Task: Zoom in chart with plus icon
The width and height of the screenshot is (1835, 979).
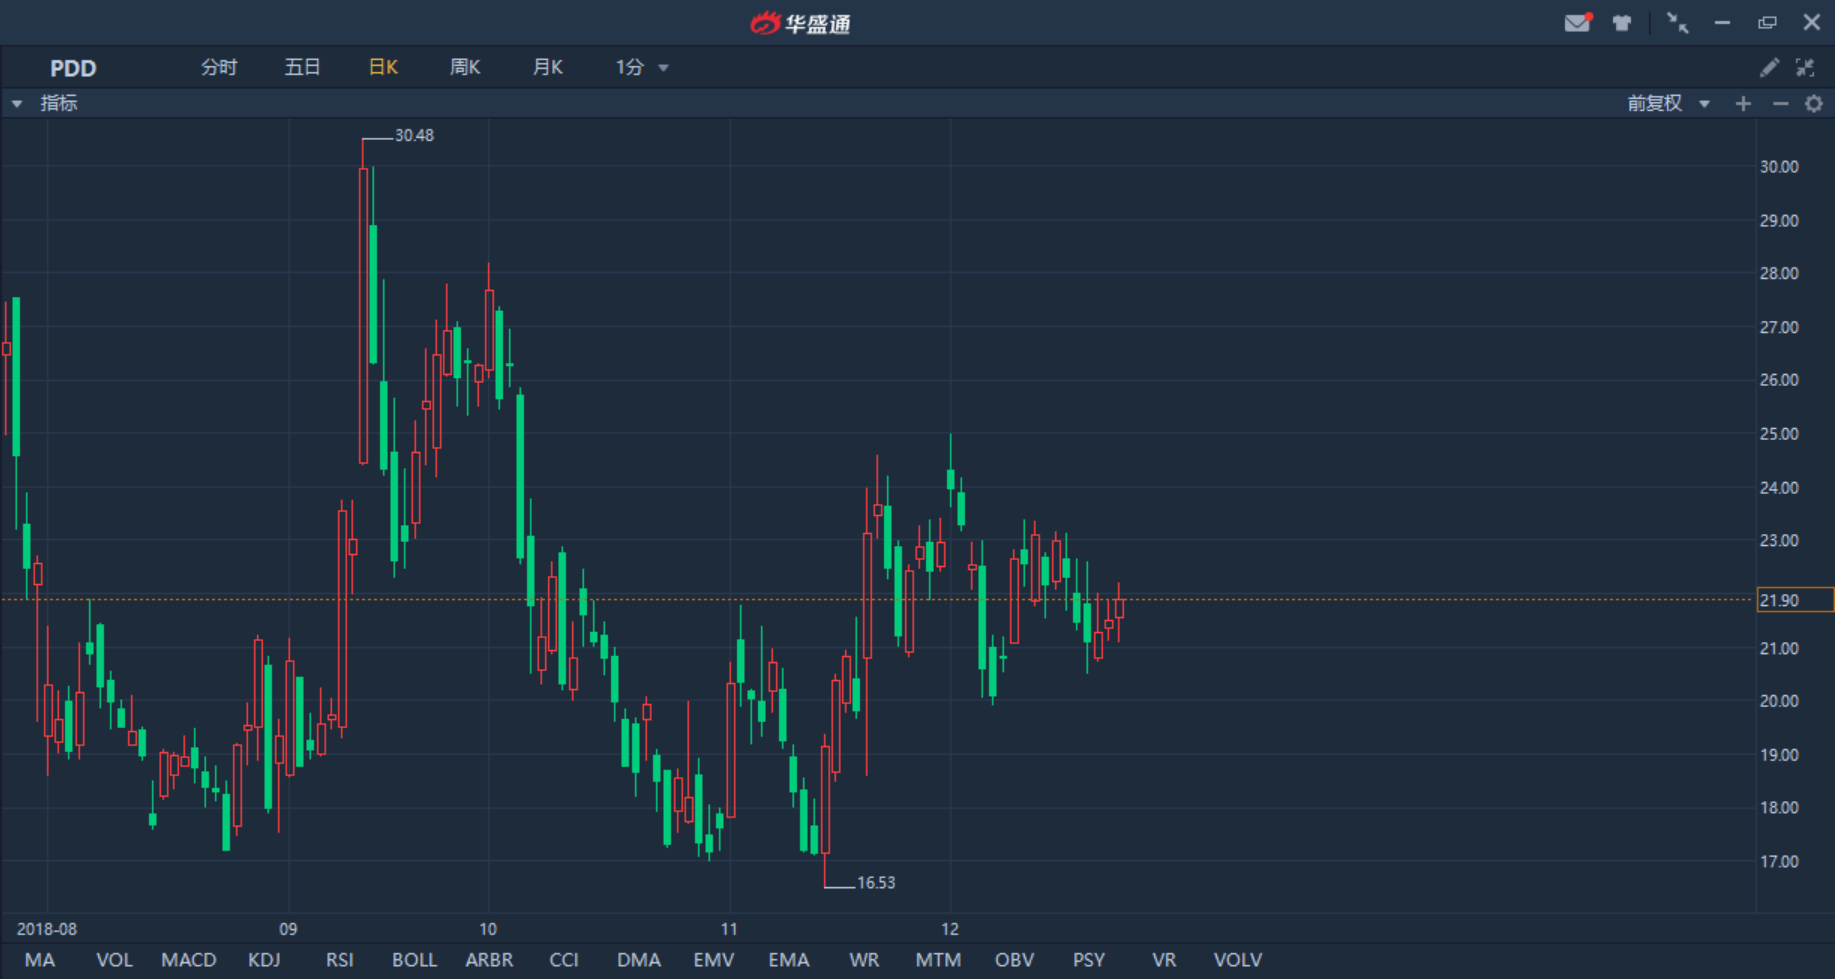Action: [x=1743, y=103]
